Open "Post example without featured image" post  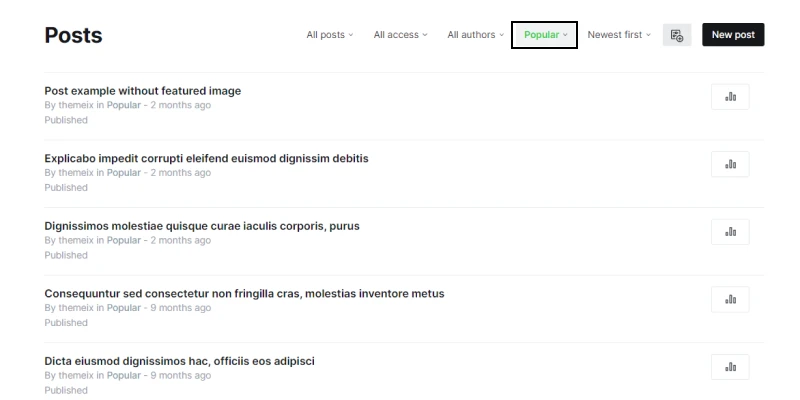click(x=143, y=91)
